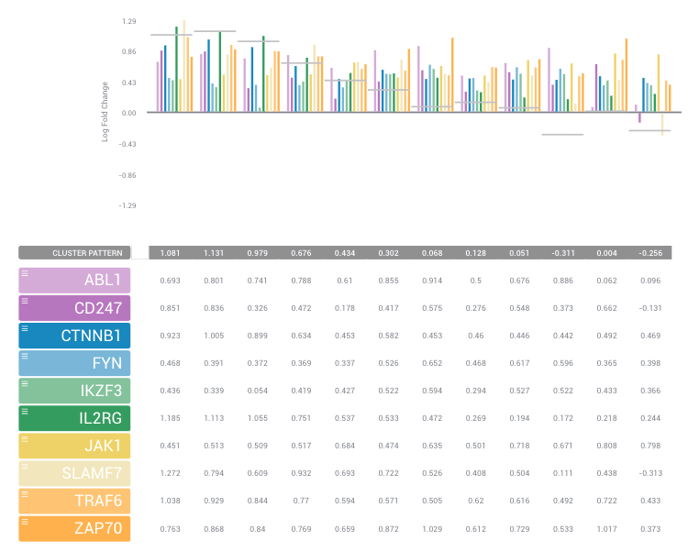The height and width of the screenshot is (552, 688).
Task: Click CD247 value 0.851
Action: pyautogui.click(x=170, y=308)
